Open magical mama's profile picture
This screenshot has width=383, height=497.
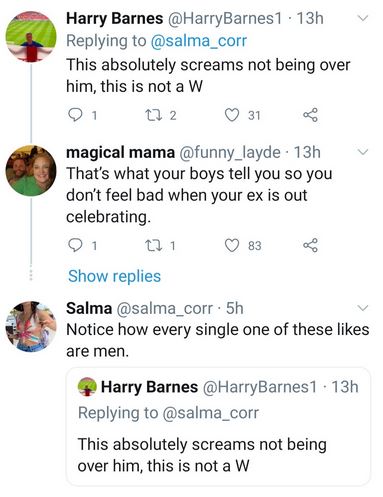[31, 170]
